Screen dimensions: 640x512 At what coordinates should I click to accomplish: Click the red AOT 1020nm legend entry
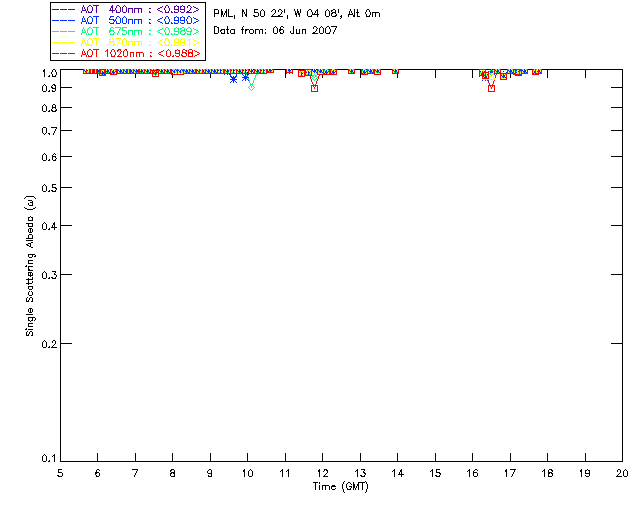(126, 53)
